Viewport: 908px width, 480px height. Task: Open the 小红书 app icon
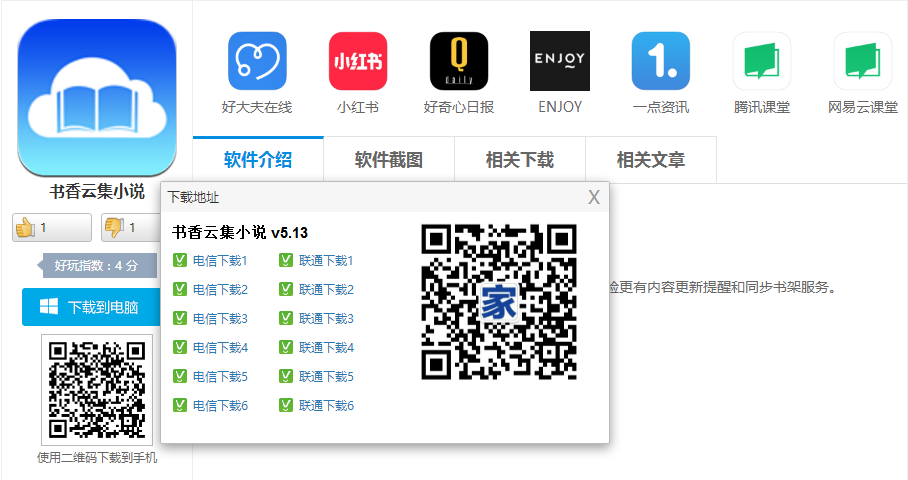coord(358,61)
